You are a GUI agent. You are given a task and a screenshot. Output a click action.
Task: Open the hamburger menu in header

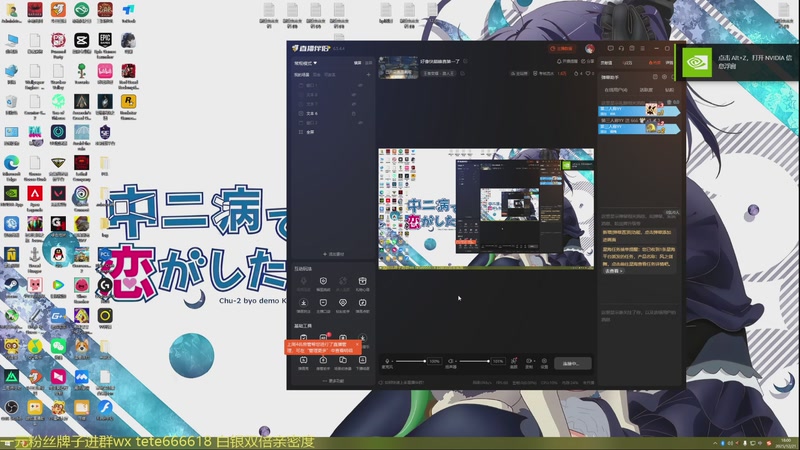tap(642, 48)
